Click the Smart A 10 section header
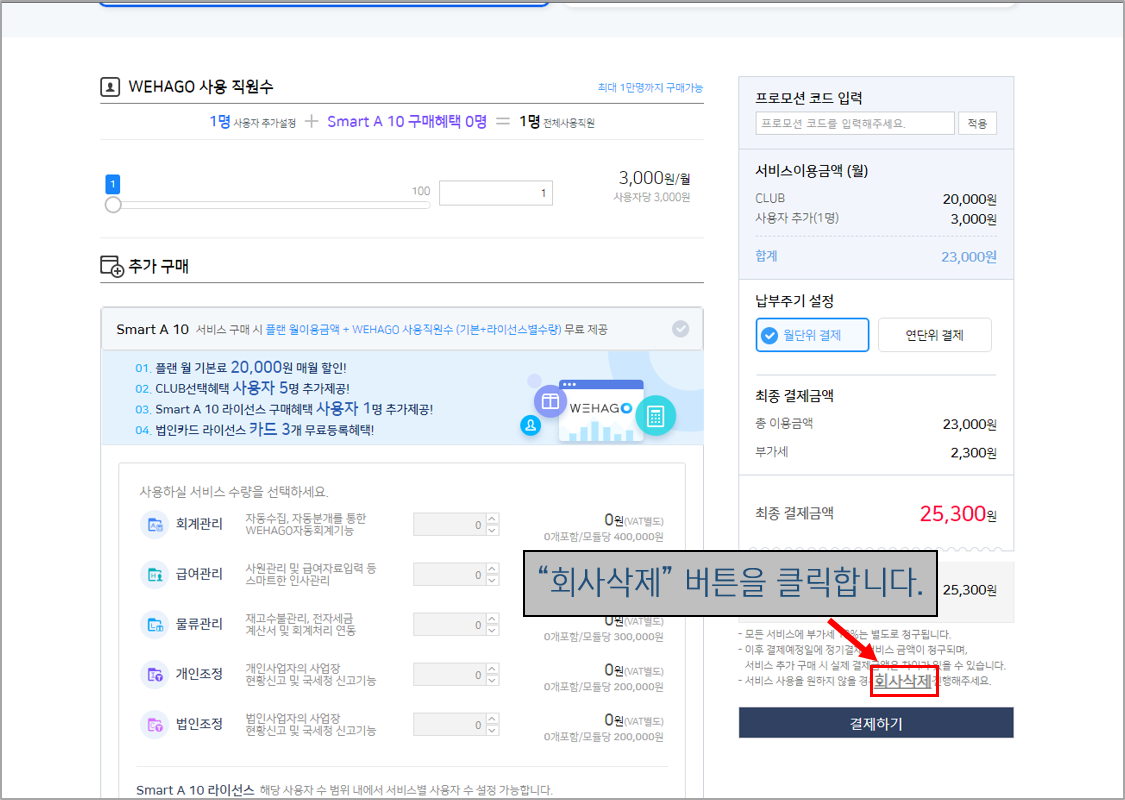Viewport: 1125px width, 800px height. [x=402, y=329]
